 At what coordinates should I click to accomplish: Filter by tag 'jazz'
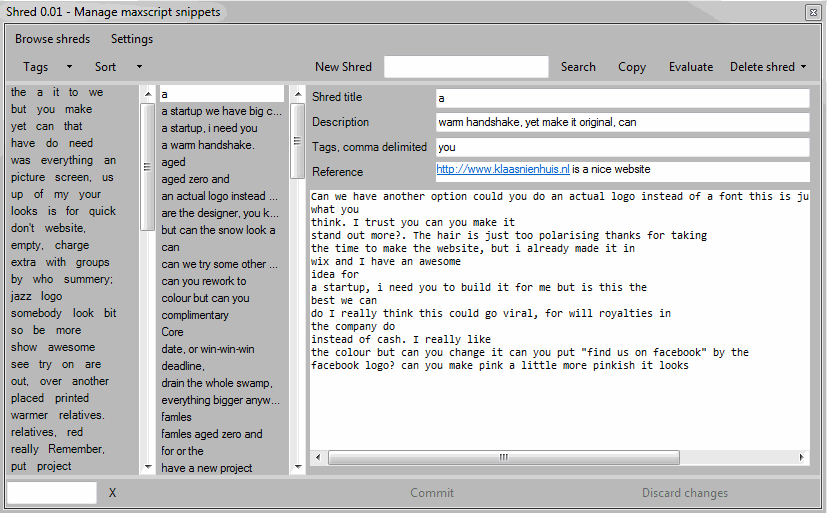[21, 296]
